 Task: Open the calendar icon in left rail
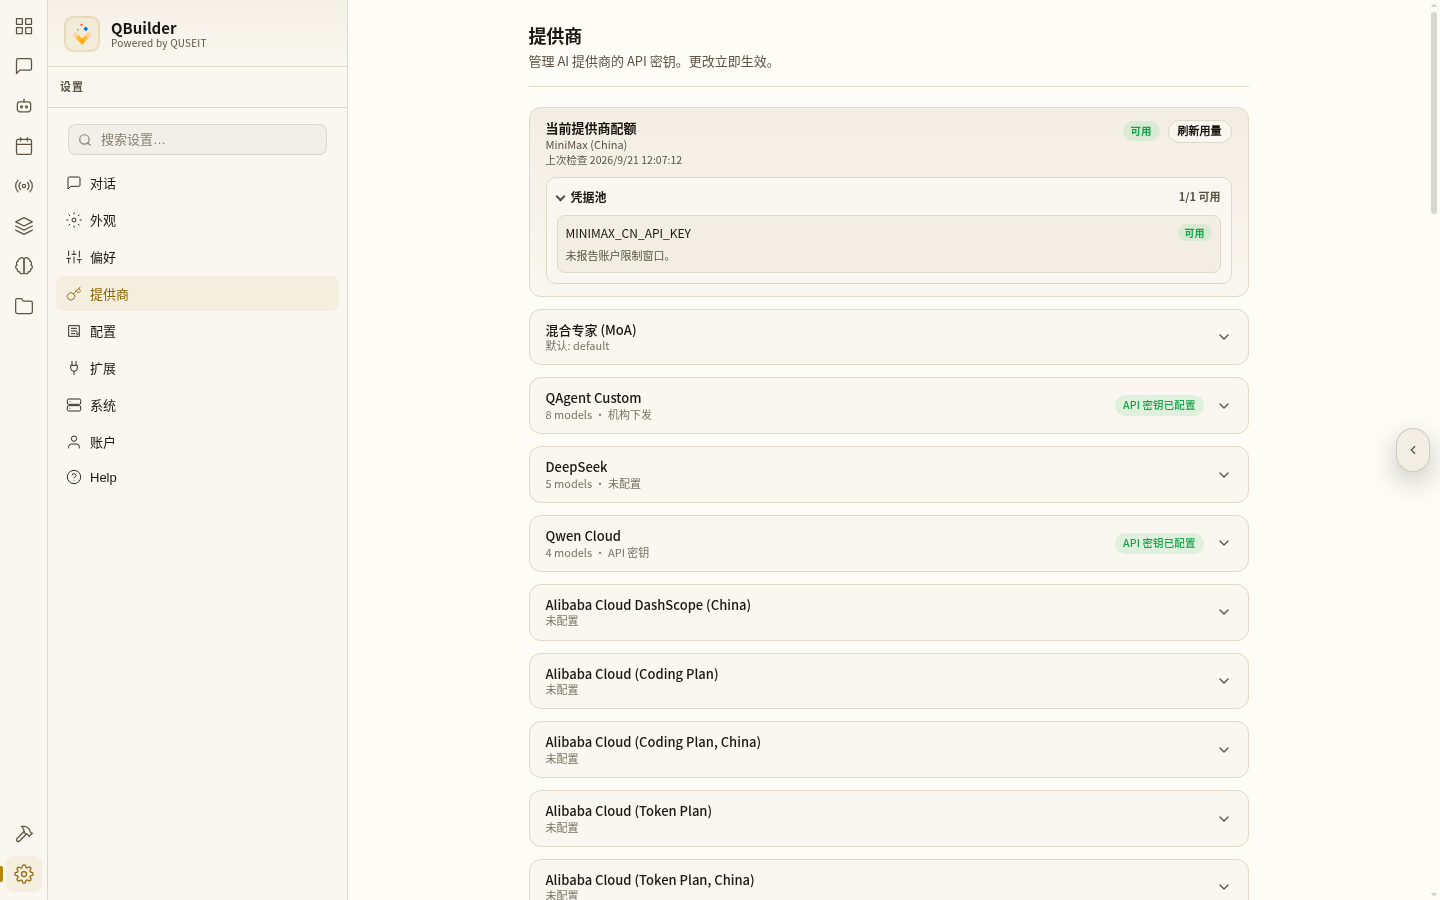point(24,146)
